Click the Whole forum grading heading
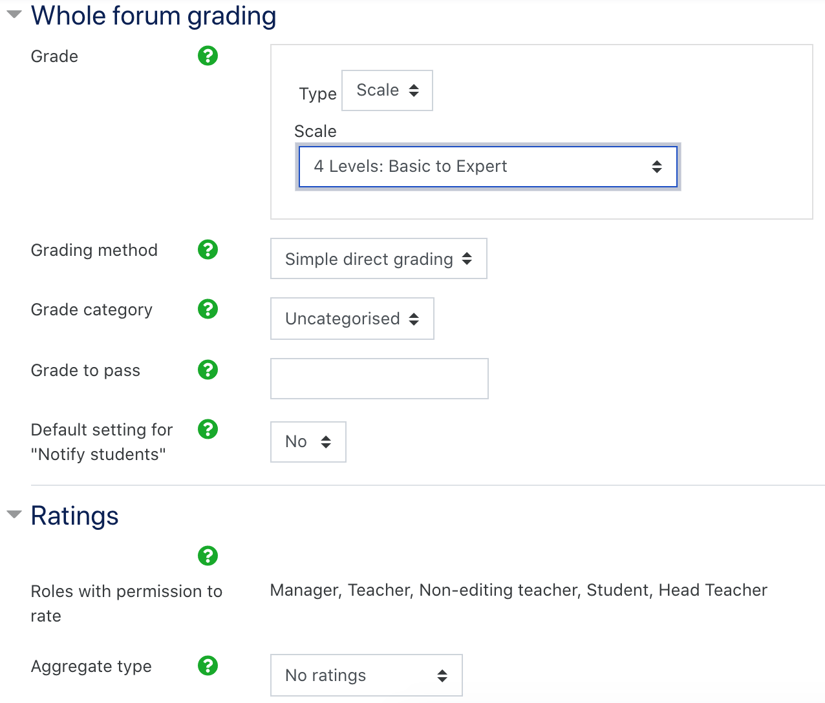The height and width of the screenshot is (703, 825). coord(154,16)
